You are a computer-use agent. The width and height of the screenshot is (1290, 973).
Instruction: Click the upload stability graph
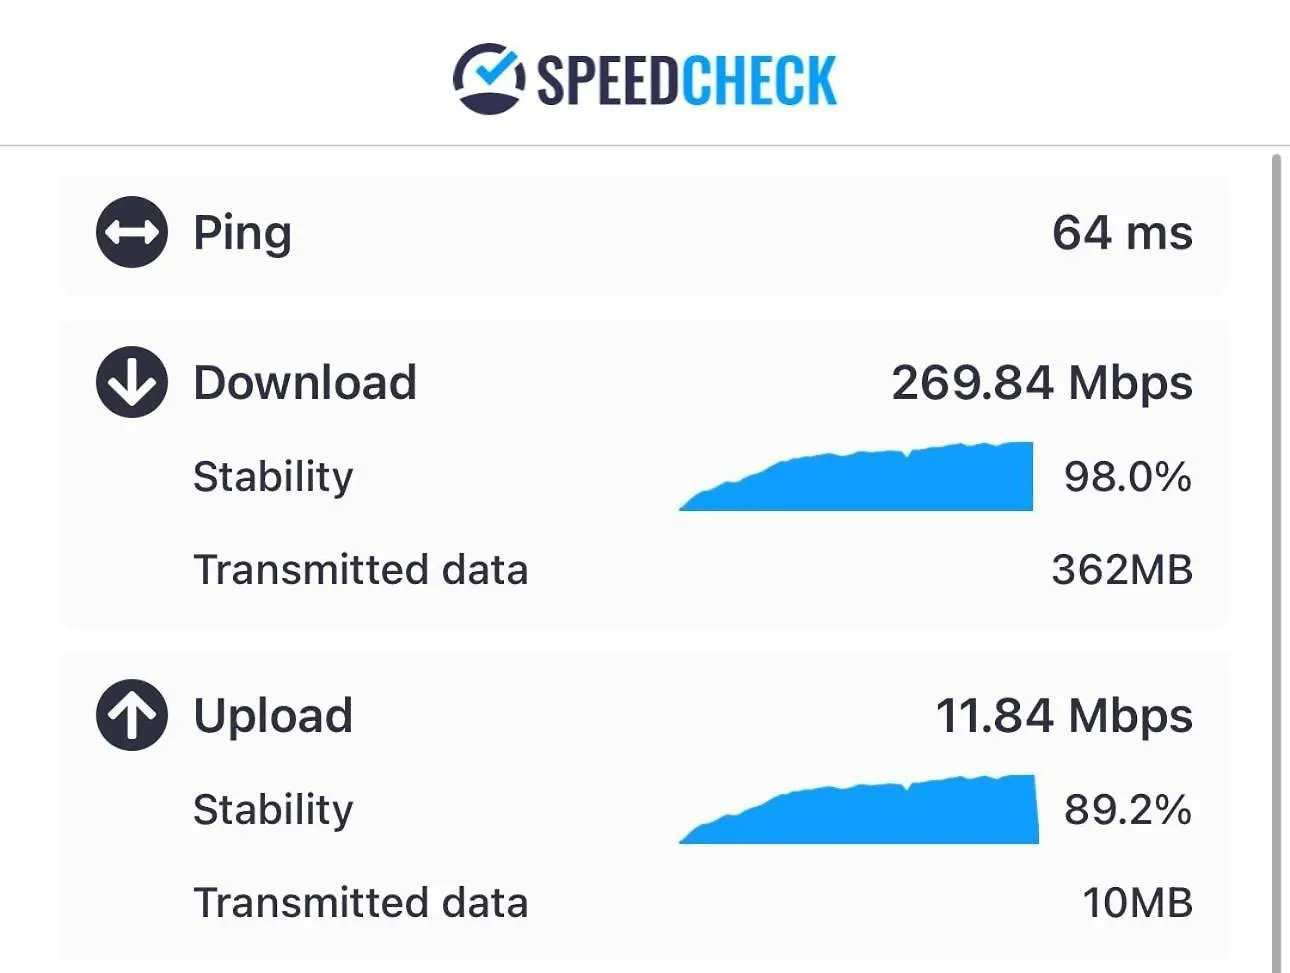(859, 809)
